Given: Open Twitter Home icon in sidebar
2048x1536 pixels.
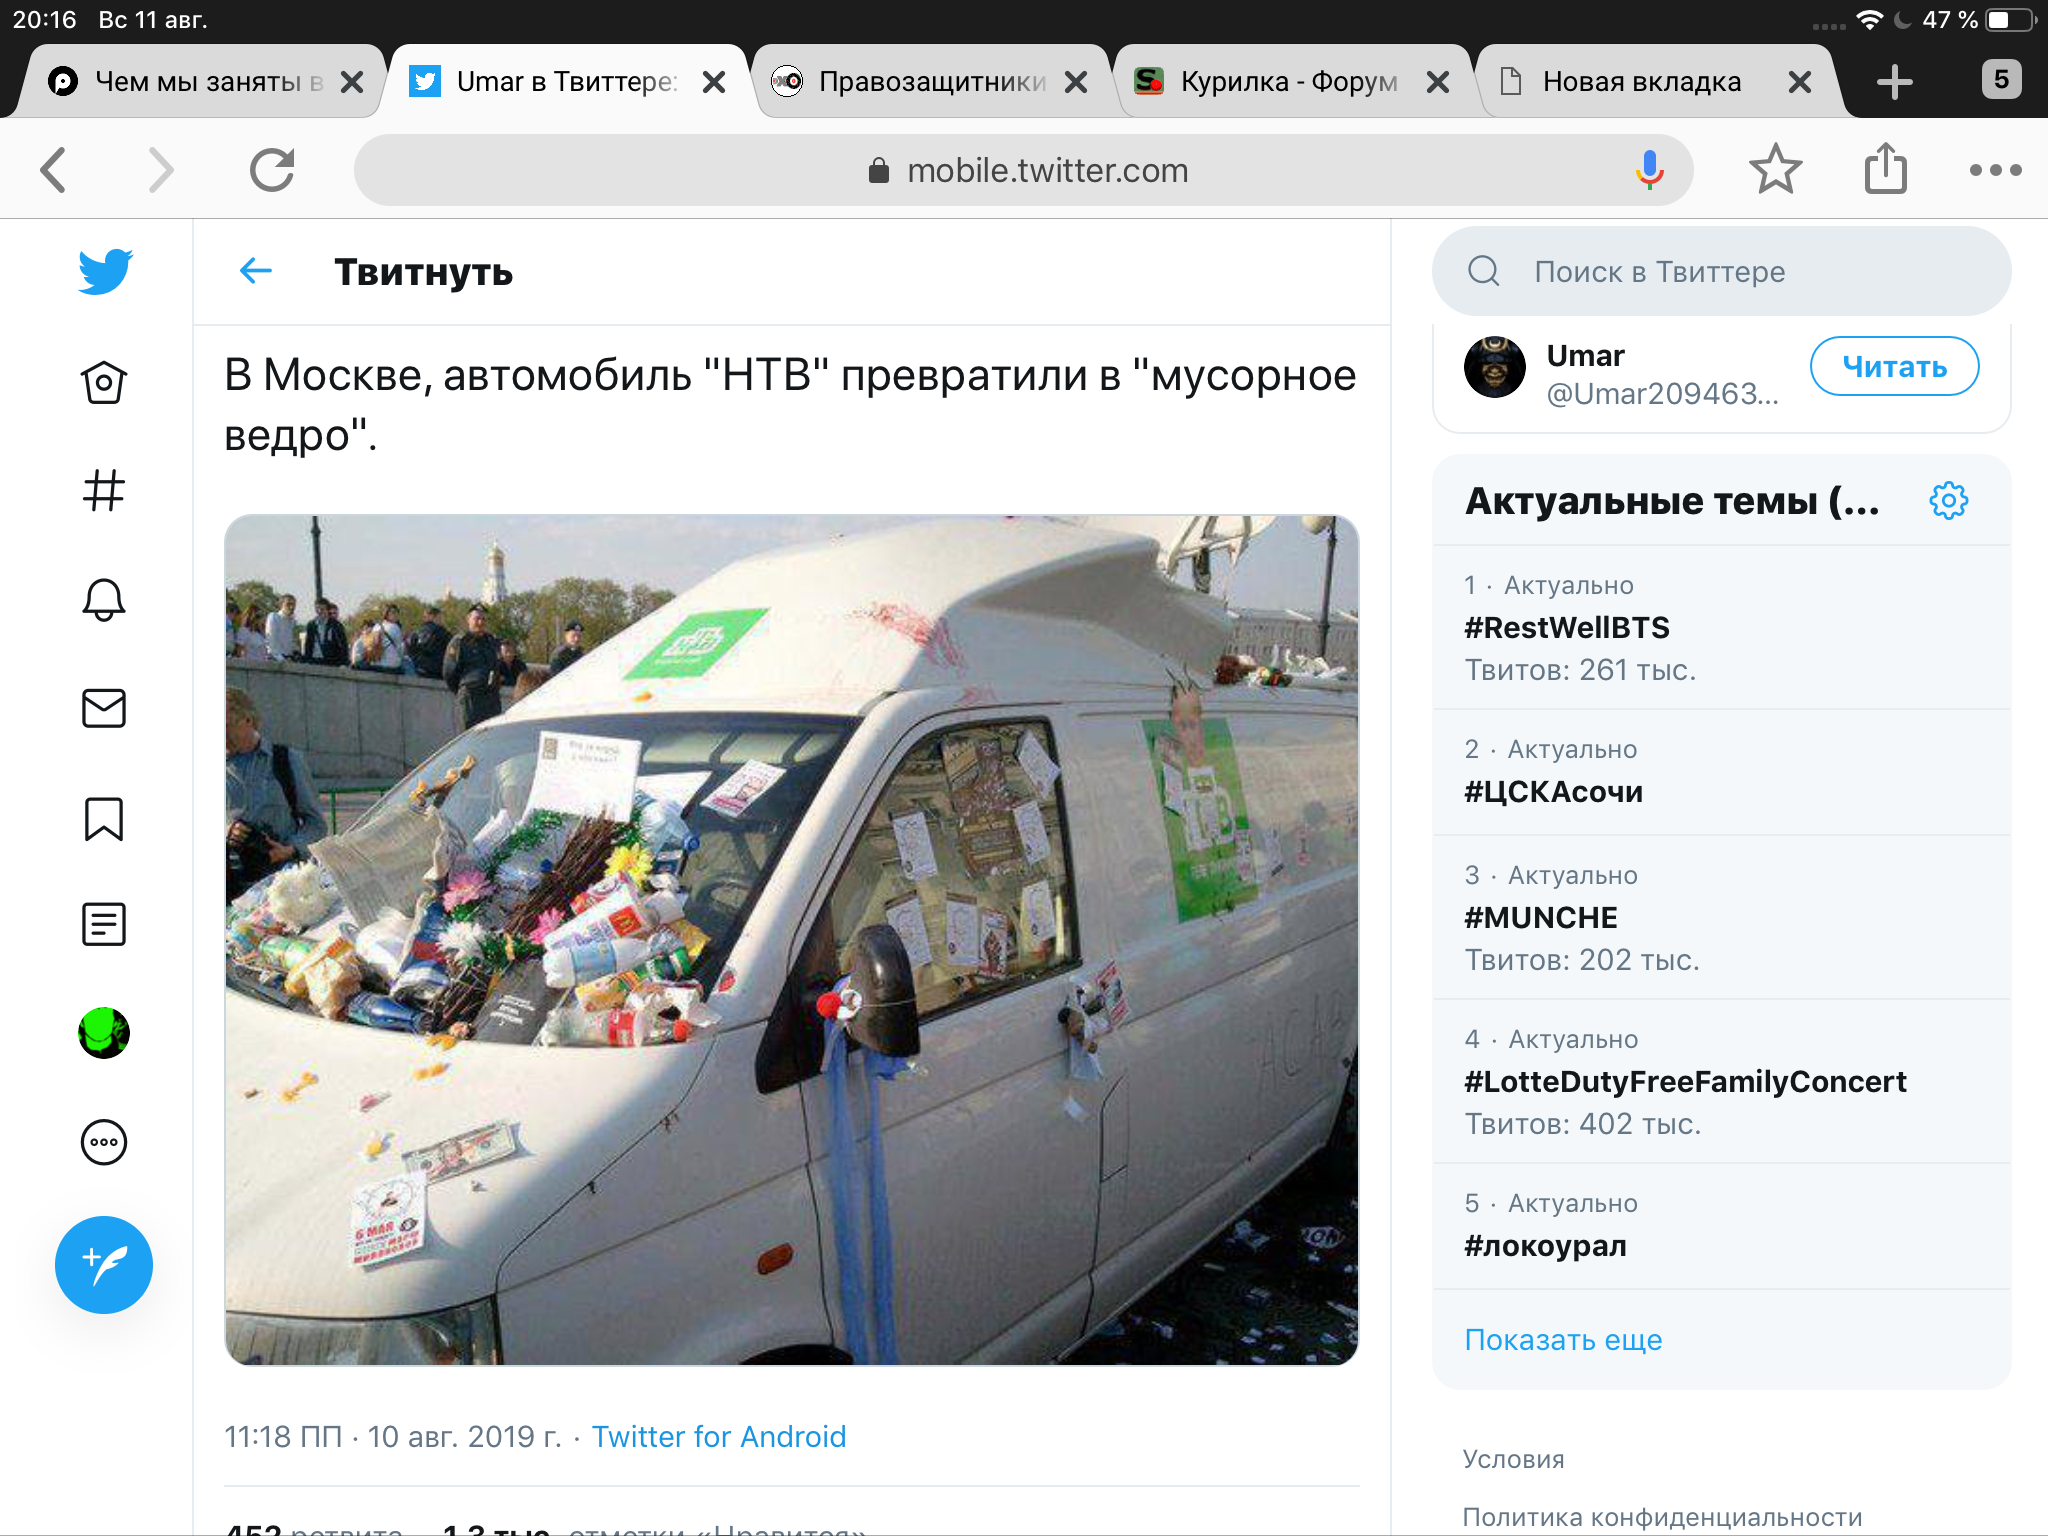Looking at the screenshot, I should pos(104,382).
